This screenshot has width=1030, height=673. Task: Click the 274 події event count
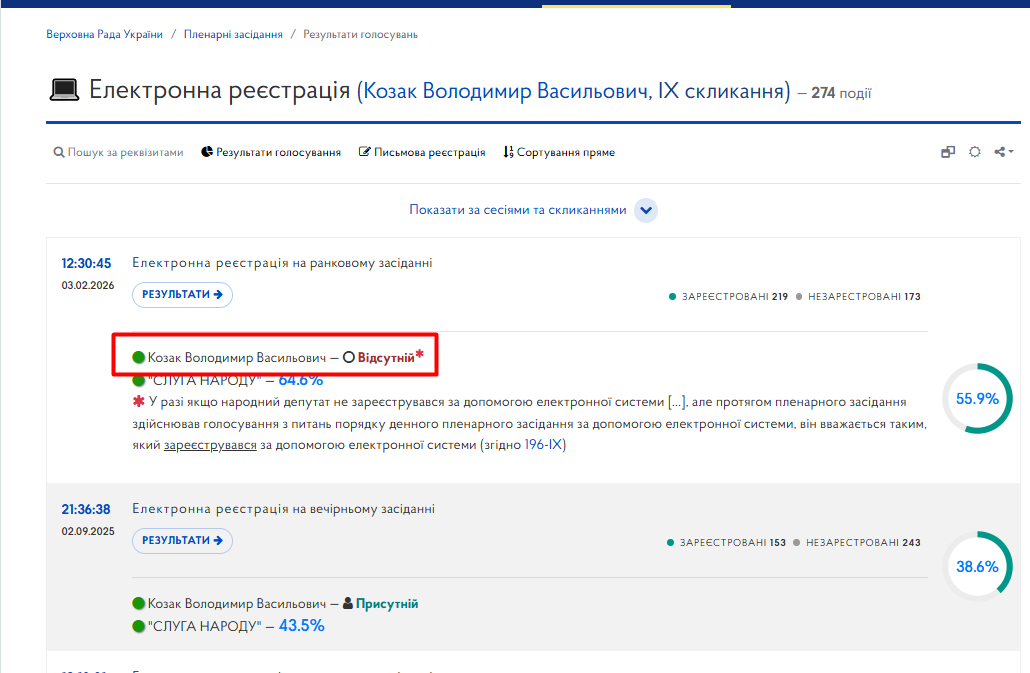click(841, 93)
